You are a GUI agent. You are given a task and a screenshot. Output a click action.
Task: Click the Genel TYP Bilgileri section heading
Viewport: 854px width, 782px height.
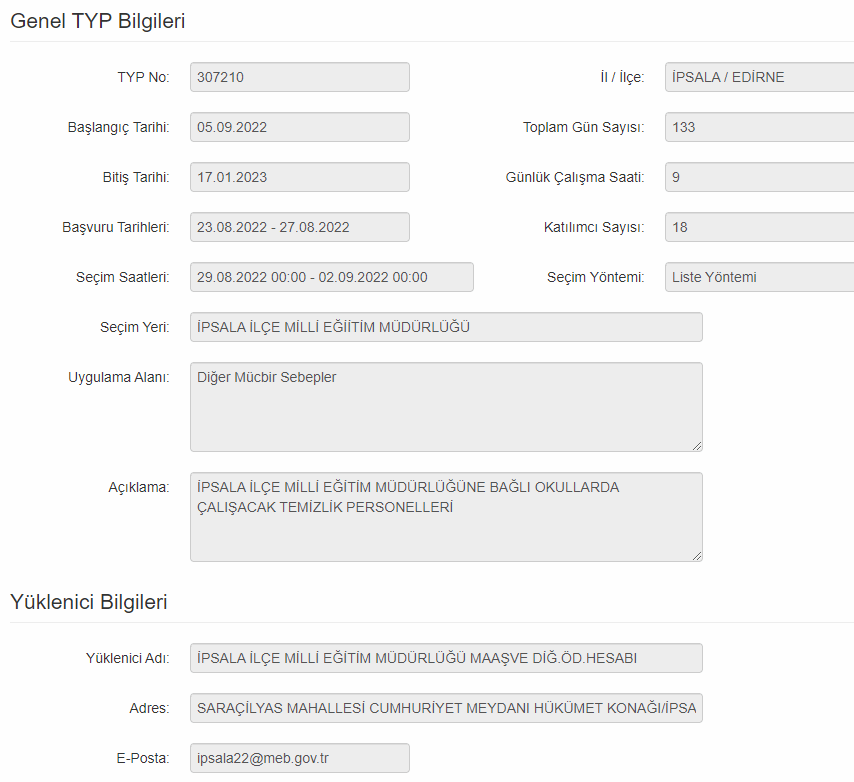tap(97, 20)
